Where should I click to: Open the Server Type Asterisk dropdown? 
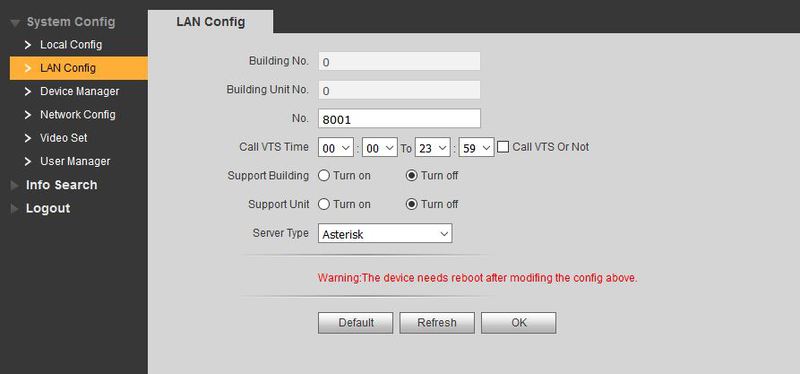(385, 234)
